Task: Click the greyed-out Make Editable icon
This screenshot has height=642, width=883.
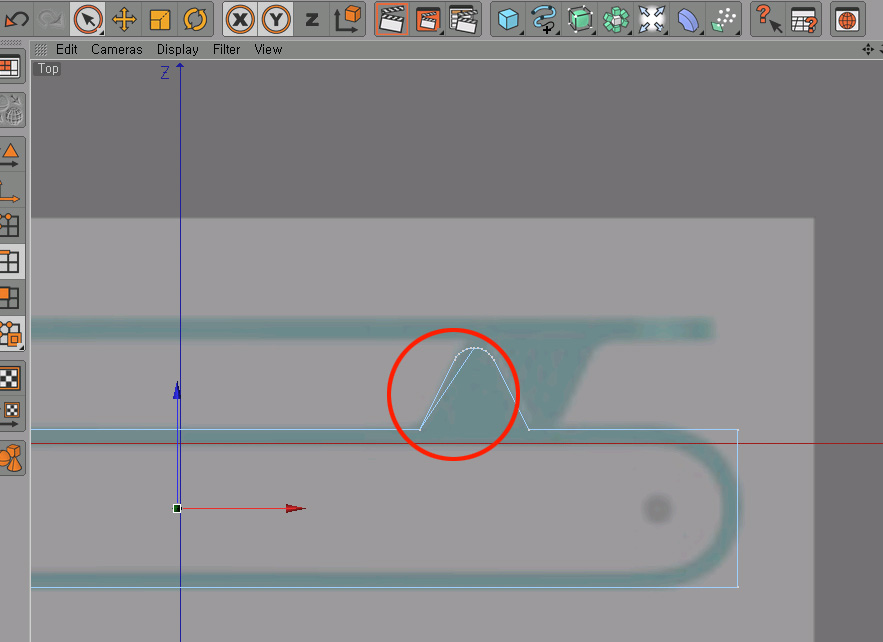Action: [11, 110]
